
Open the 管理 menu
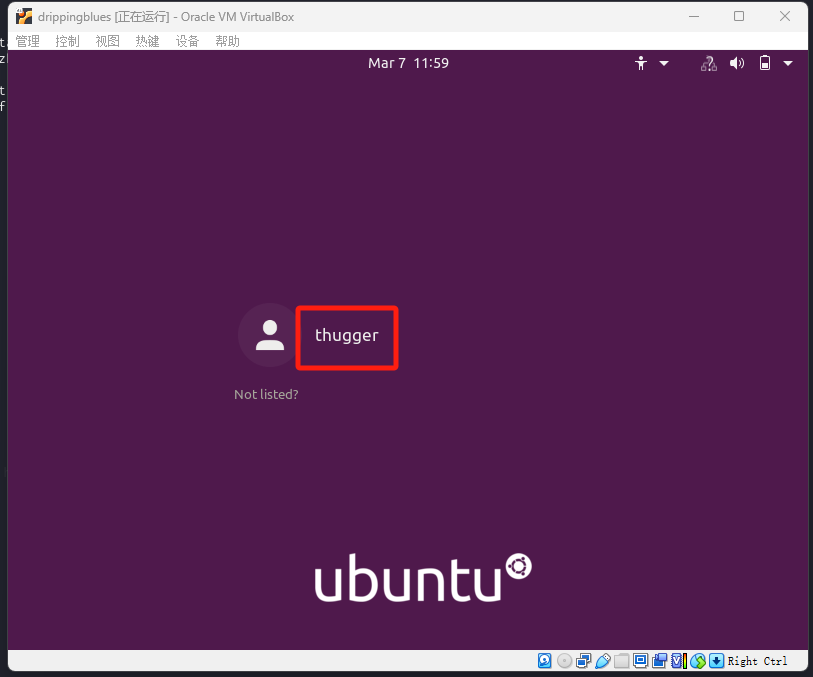27,41
